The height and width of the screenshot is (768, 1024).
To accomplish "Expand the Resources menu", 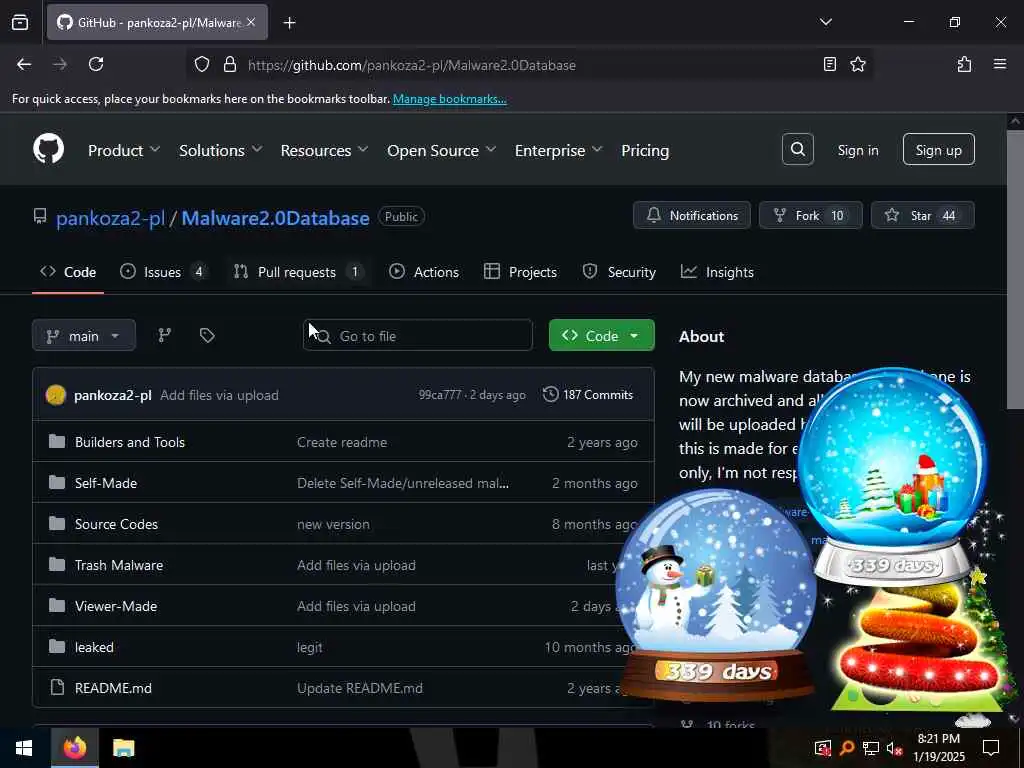I will [325, 150].
